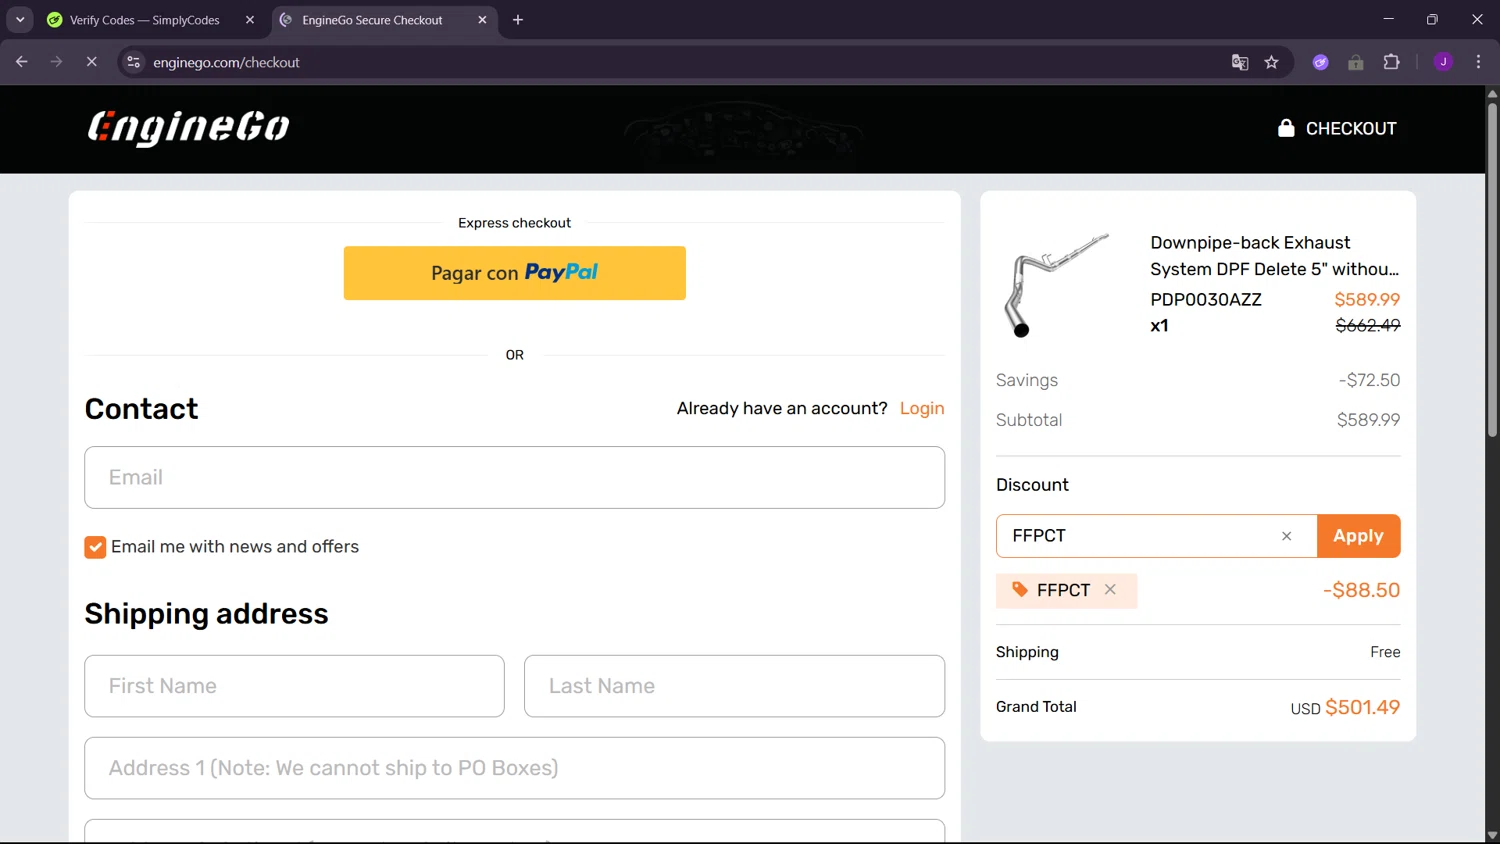The height and width of the screenshot is (844, 1500).
Task: Click into the Last Name field
Action: [x=735, y=686]
